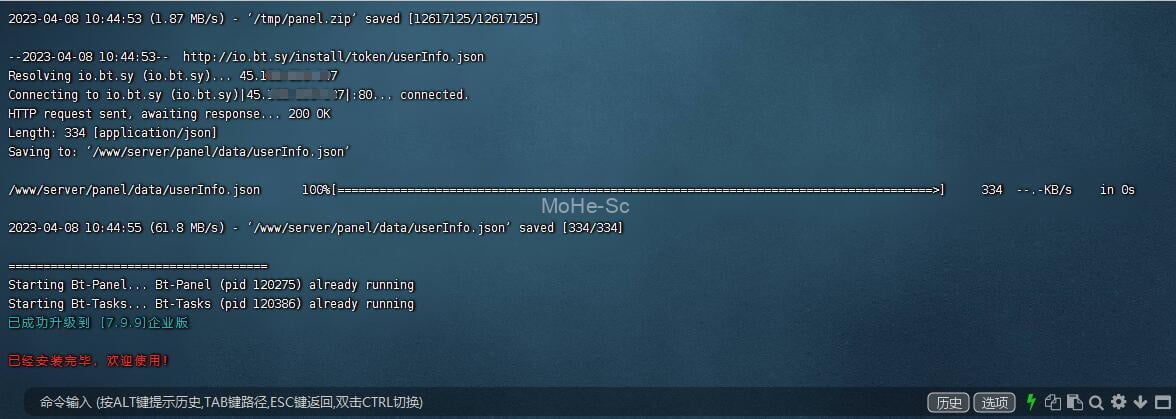Focus the 命令输入 command input field
This screenshot has height=419, width=1176.
(x=472, y=403)
